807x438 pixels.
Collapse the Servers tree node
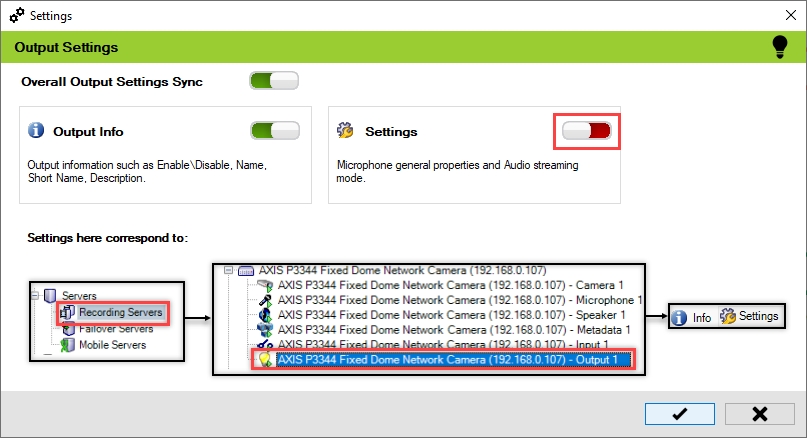[36, 297]
